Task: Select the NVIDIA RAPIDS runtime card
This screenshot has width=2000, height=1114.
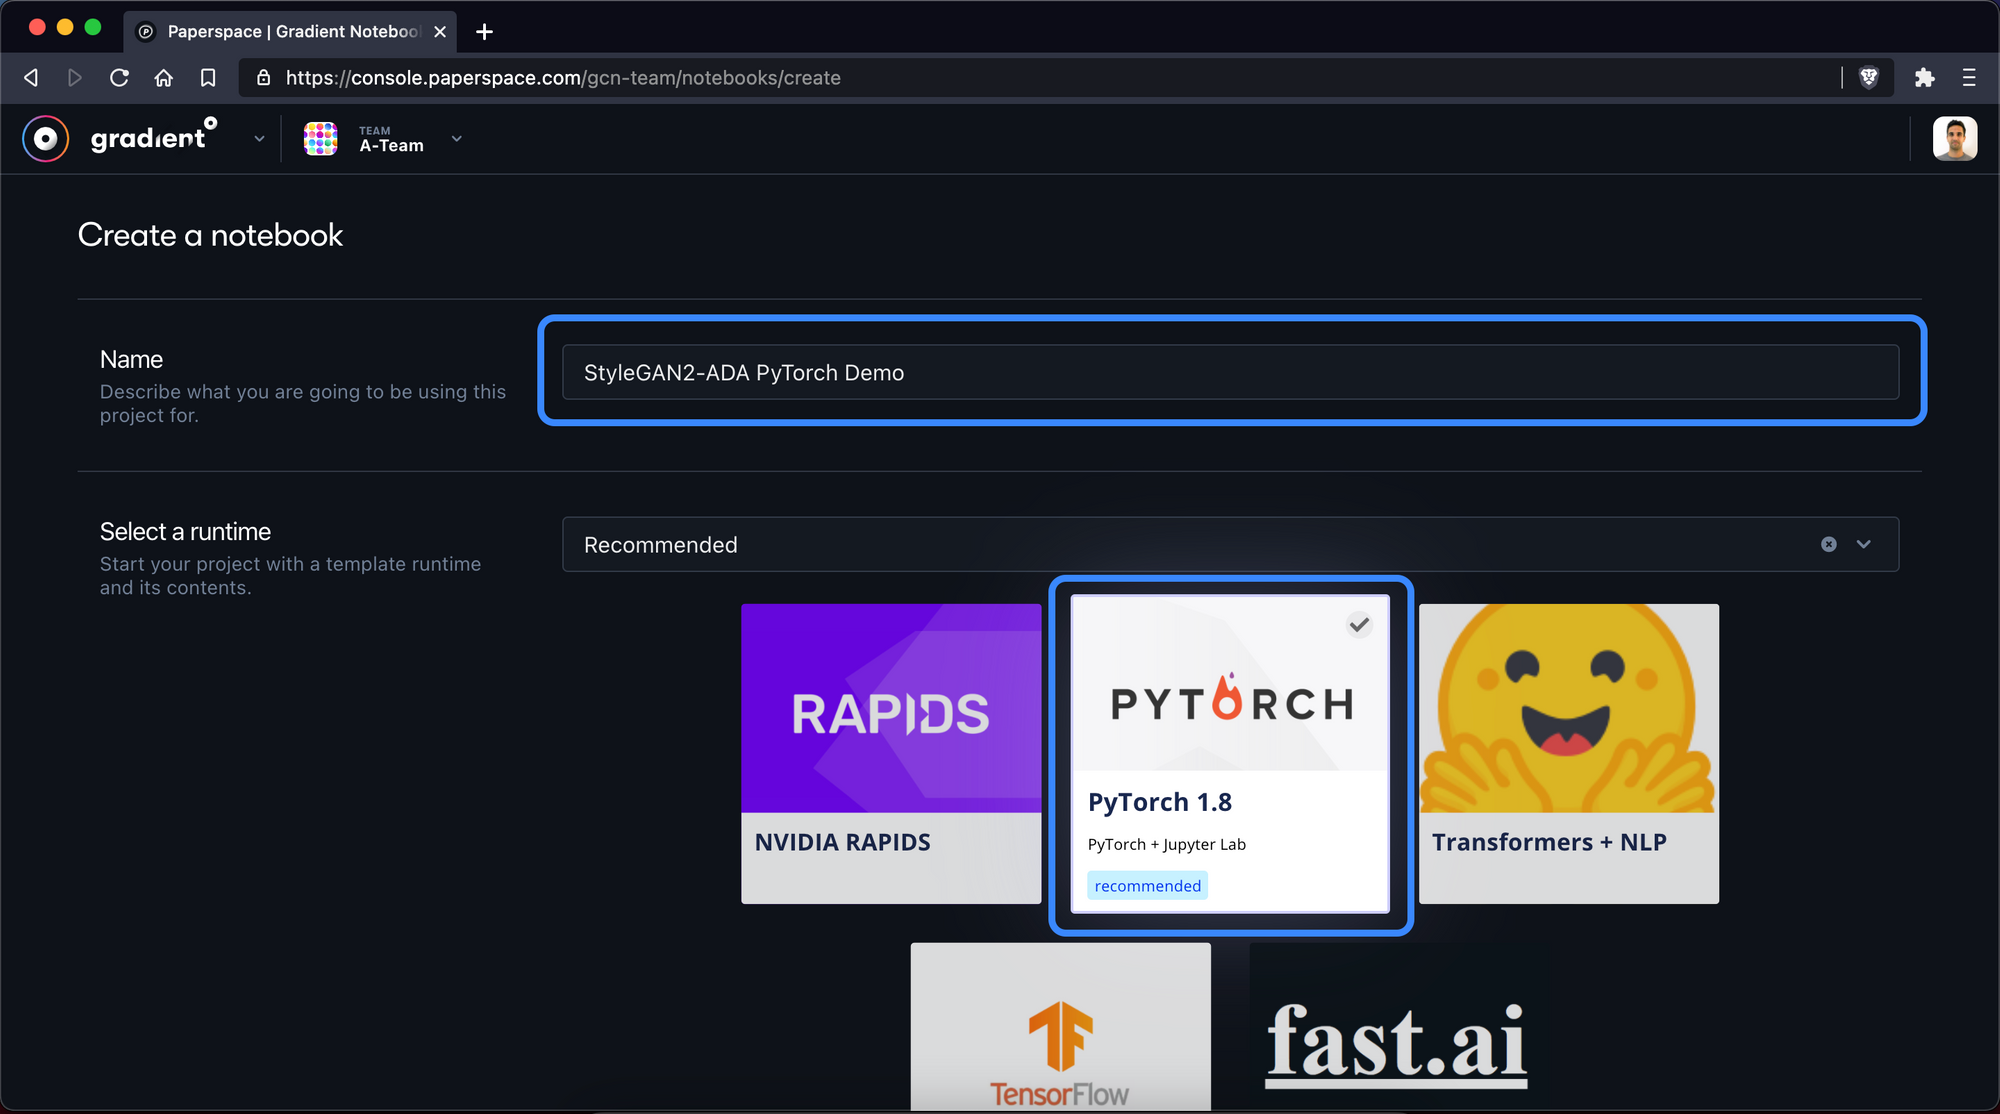Action: (x=890, y=753)
